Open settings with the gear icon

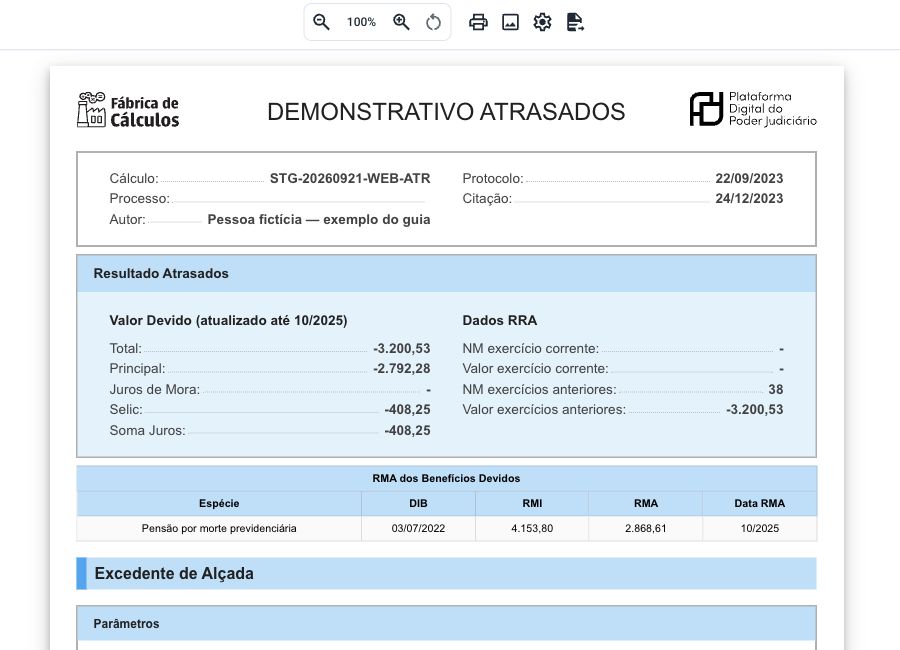click(x=542, y=22)
